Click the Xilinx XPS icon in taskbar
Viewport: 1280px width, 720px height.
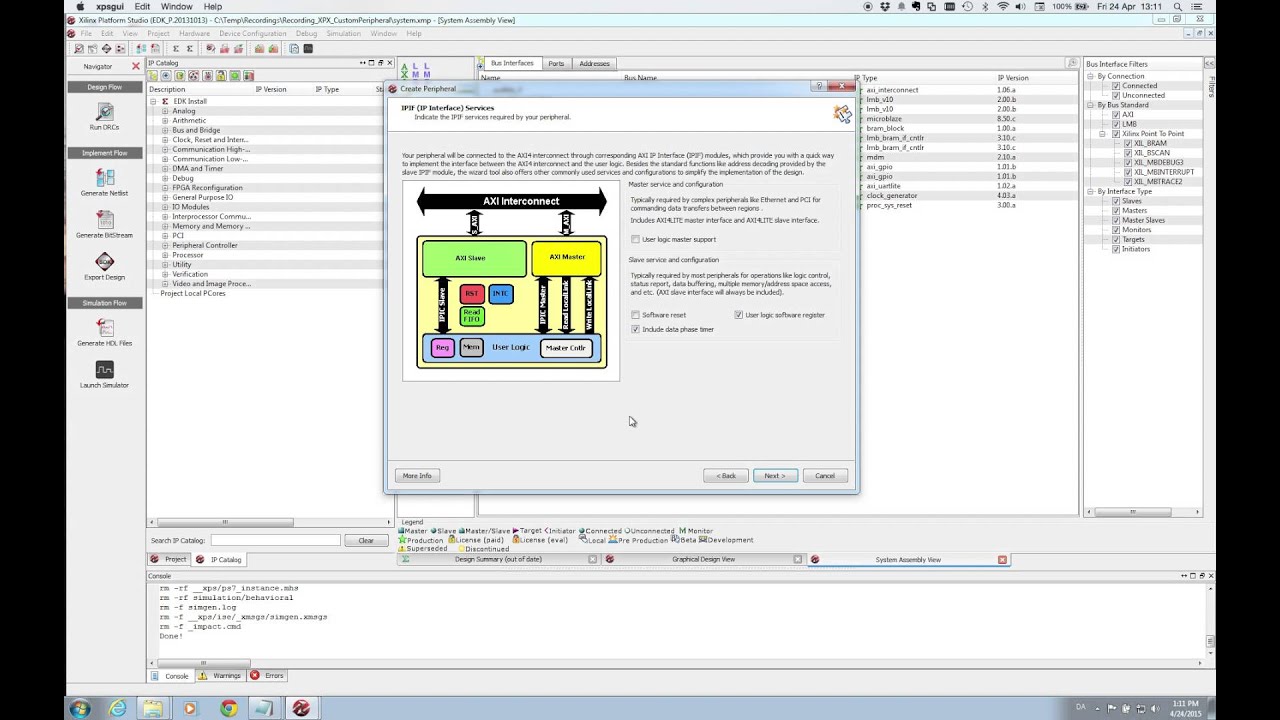[300, 708]
